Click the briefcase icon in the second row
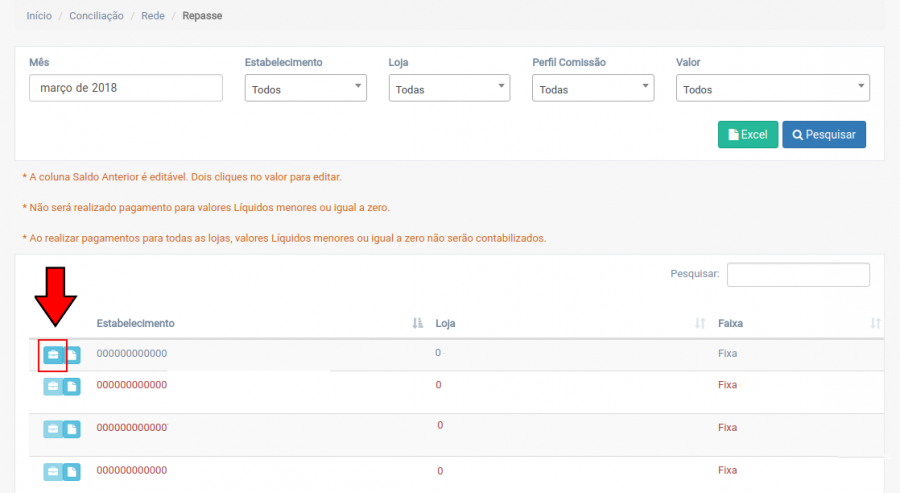Viewport: 900px width, 493px height. [53, 386]
